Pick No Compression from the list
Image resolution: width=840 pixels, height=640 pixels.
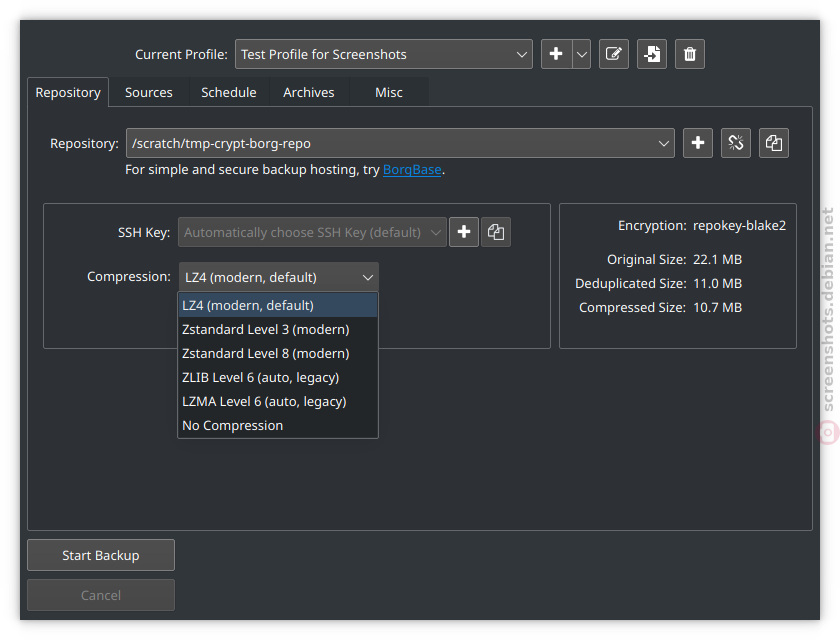[x=232, y=425]
